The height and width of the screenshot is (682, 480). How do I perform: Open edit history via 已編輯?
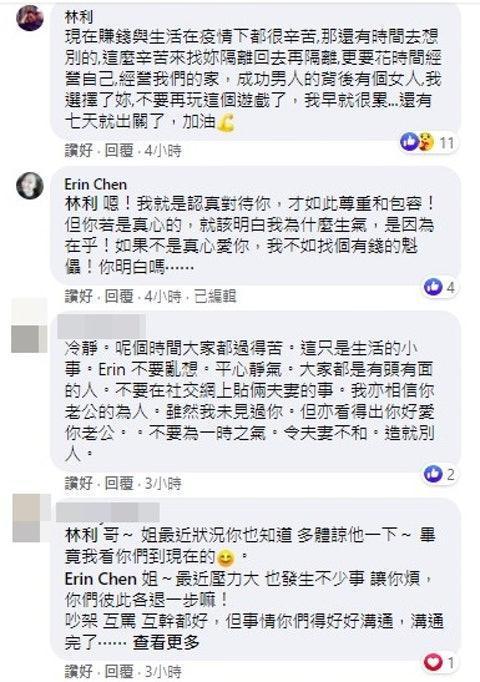[215, 297]
